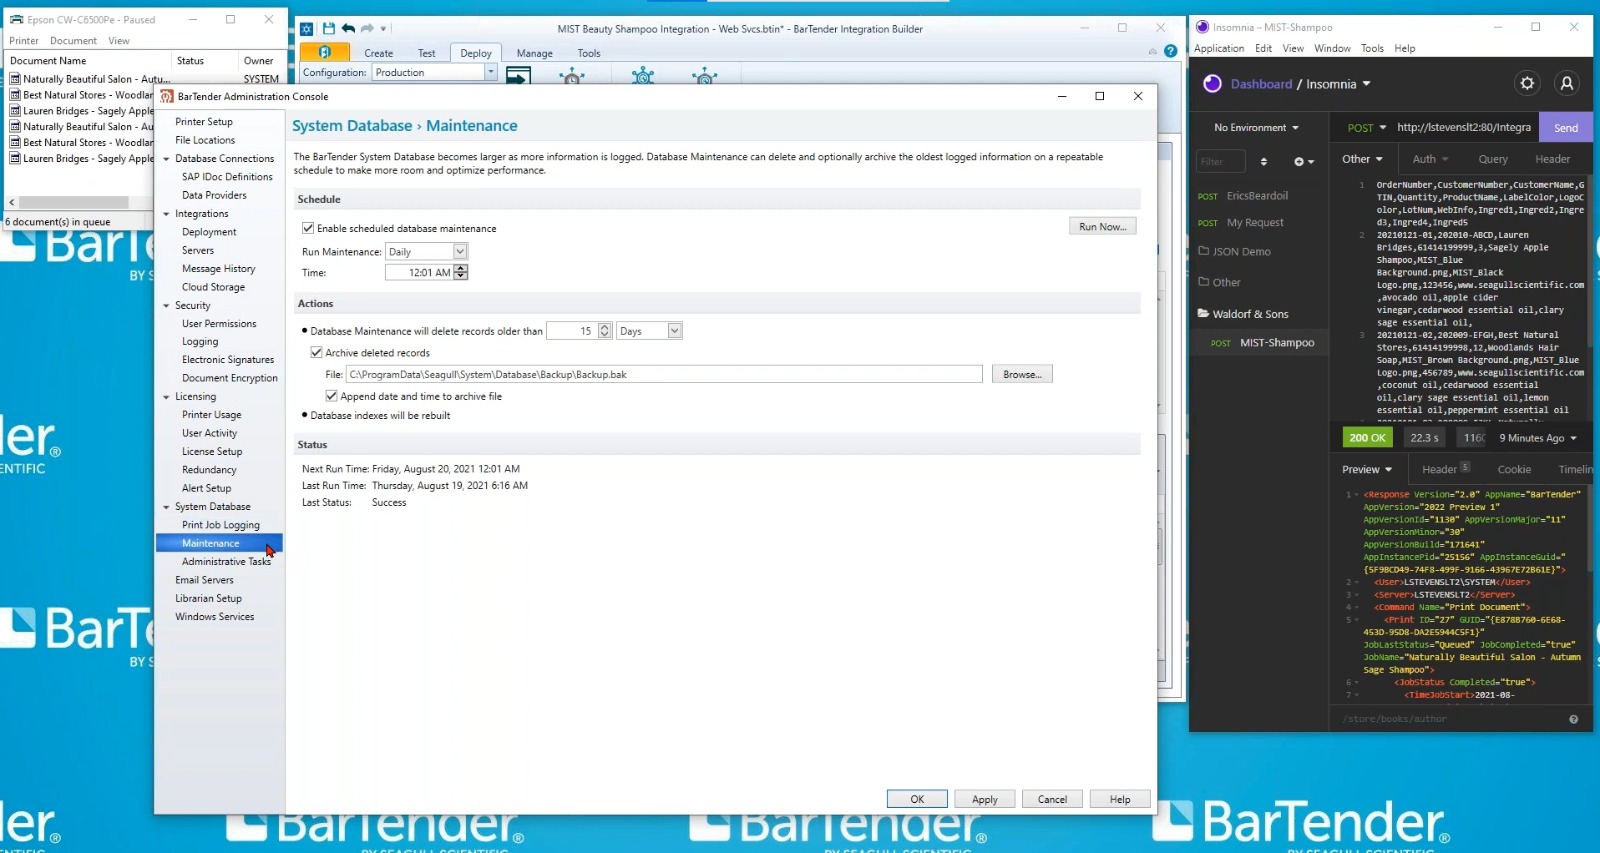The image size is (1600, 853).
Task: Increase the records-older-than value of 15
Action: click(x=604, y=327)
